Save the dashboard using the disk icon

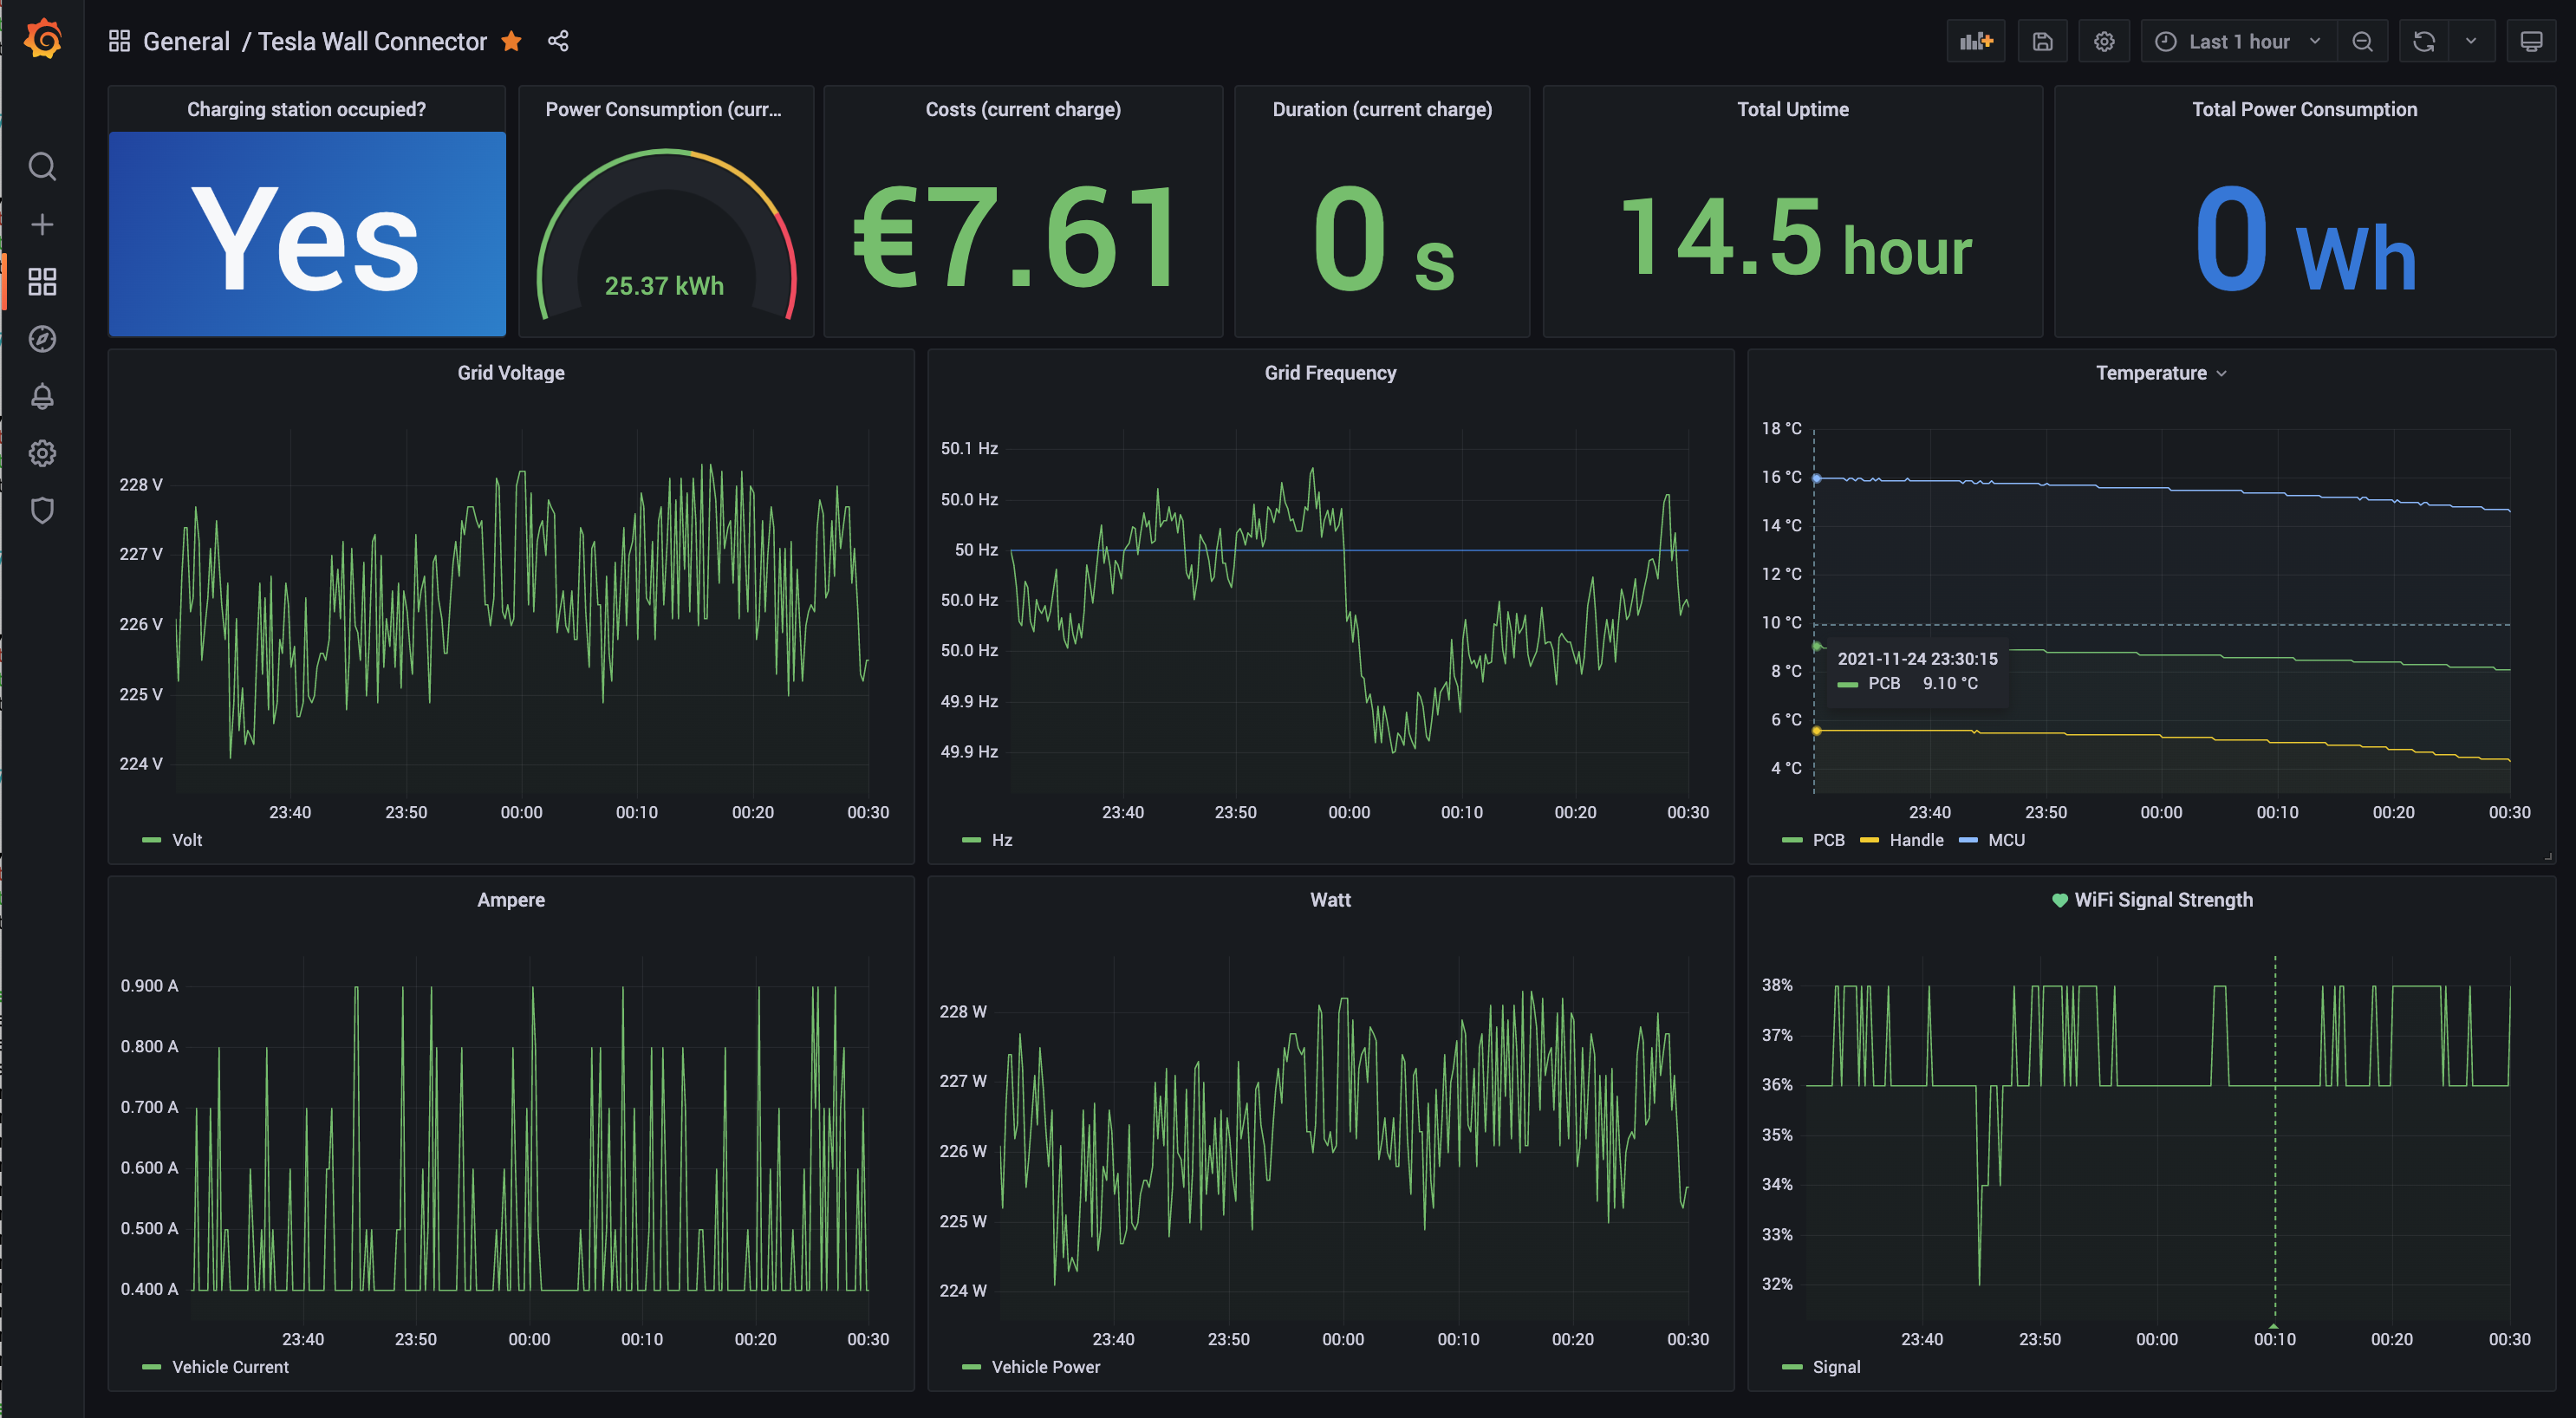(2043, 41)
